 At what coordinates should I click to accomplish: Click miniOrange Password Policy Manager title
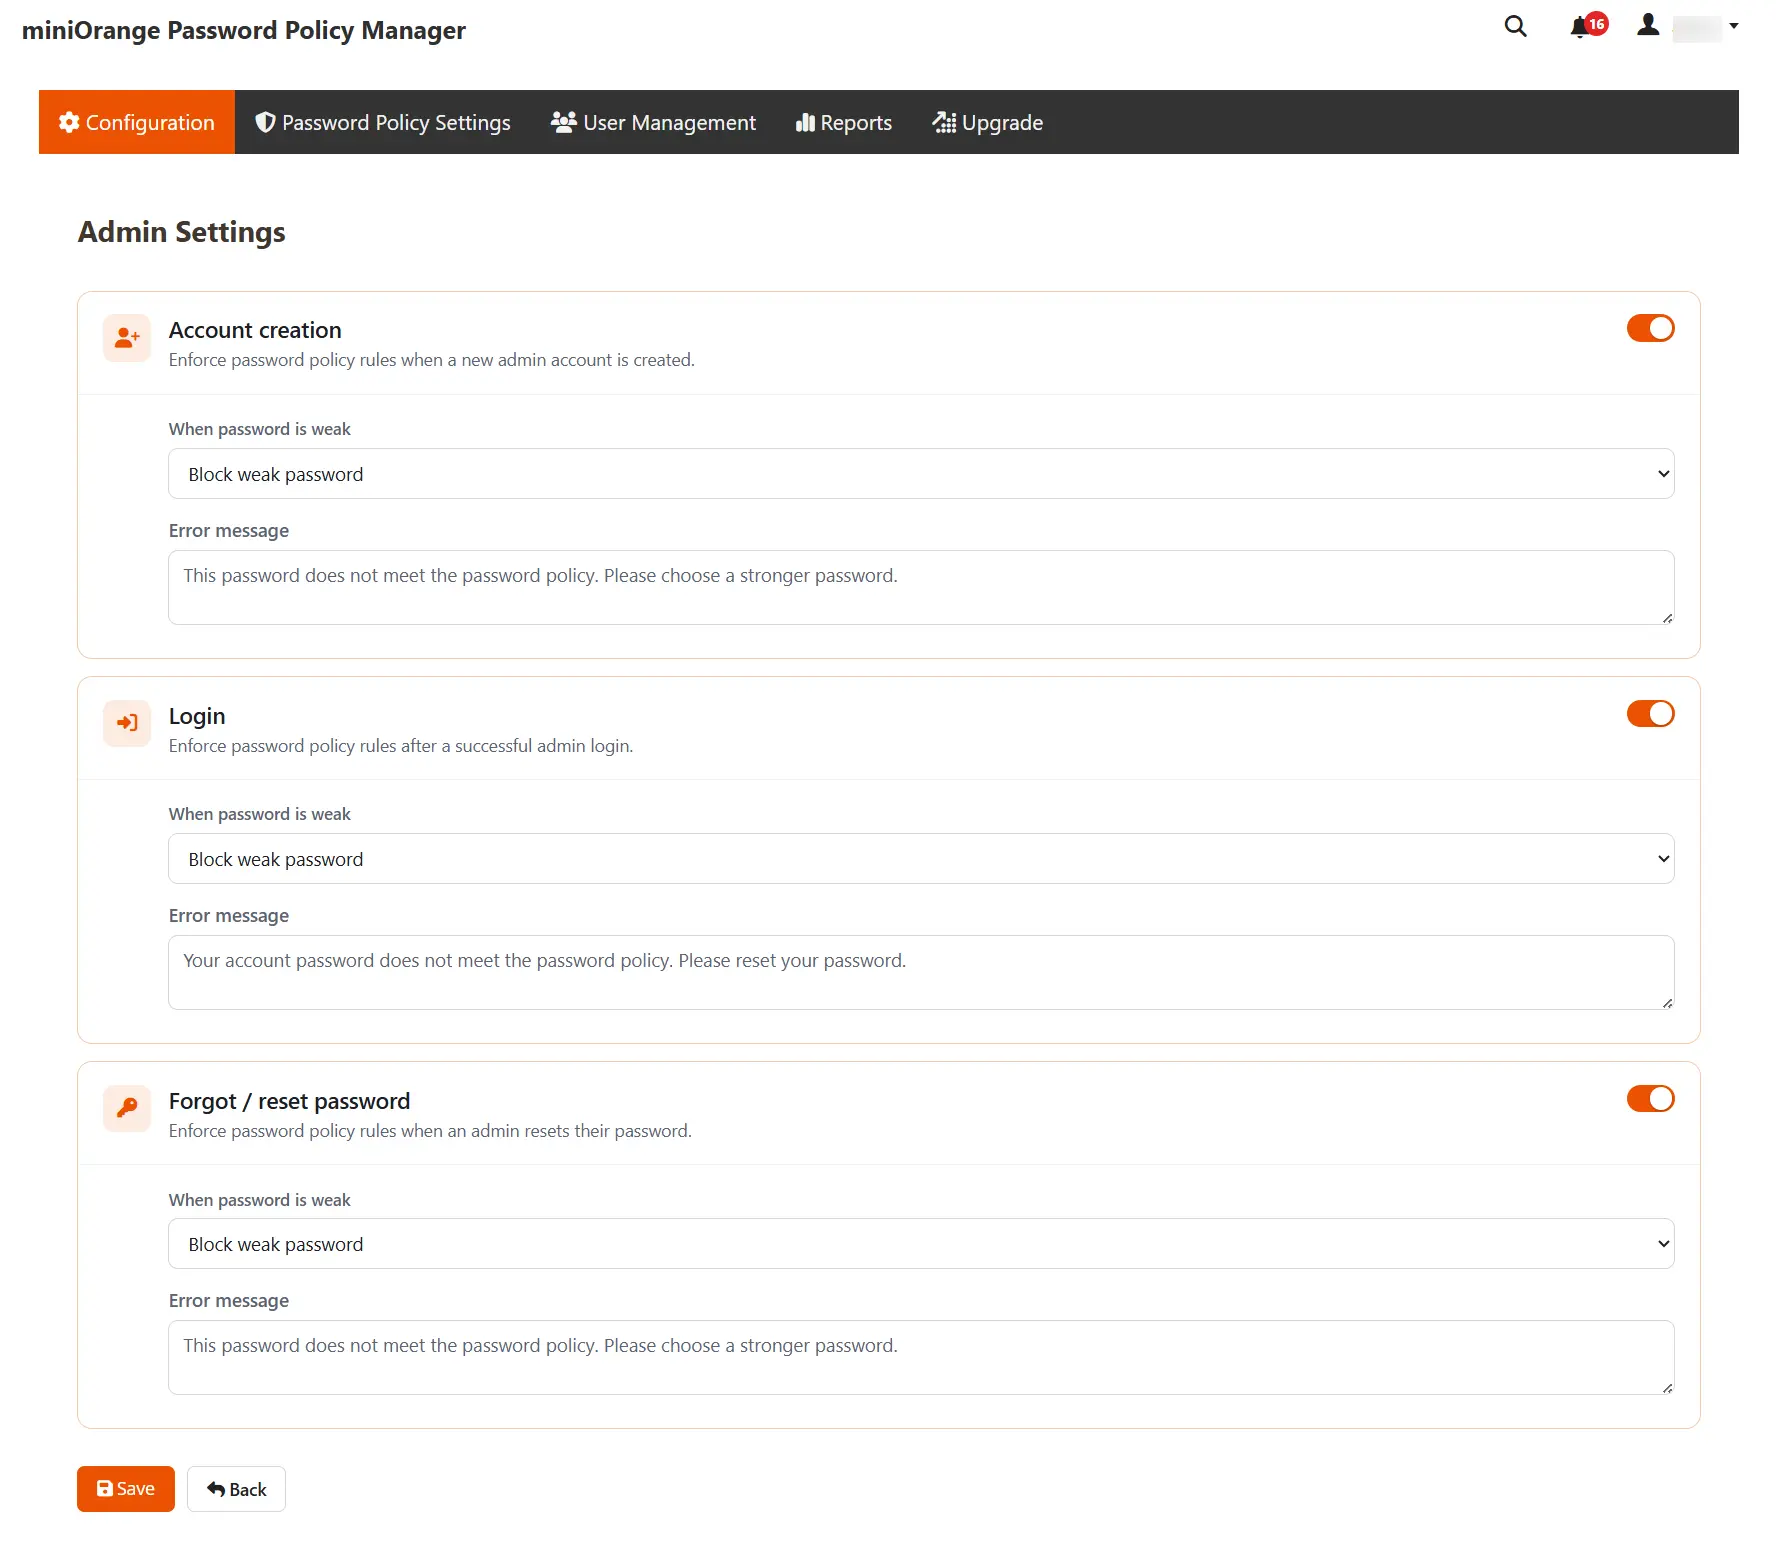pyautogui.click(x=244, y=31)
